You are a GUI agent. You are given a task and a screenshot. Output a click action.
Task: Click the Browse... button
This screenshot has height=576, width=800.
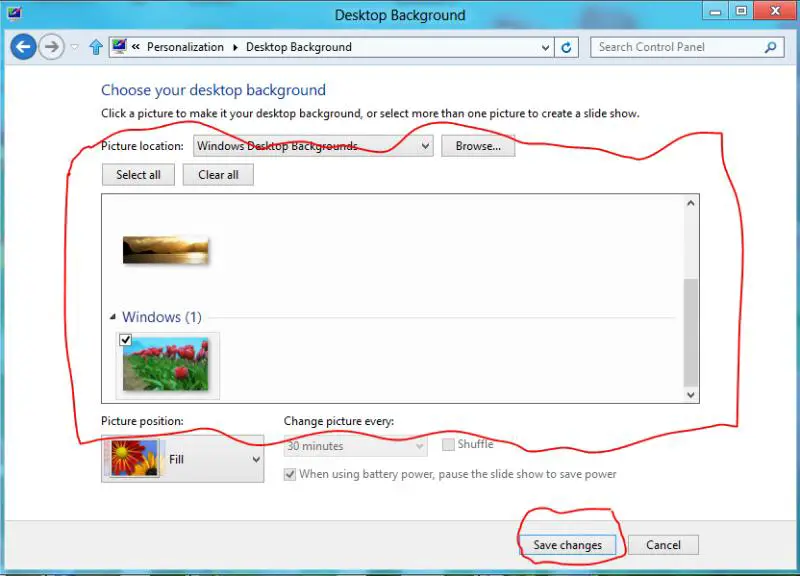[x=478, y=146]
